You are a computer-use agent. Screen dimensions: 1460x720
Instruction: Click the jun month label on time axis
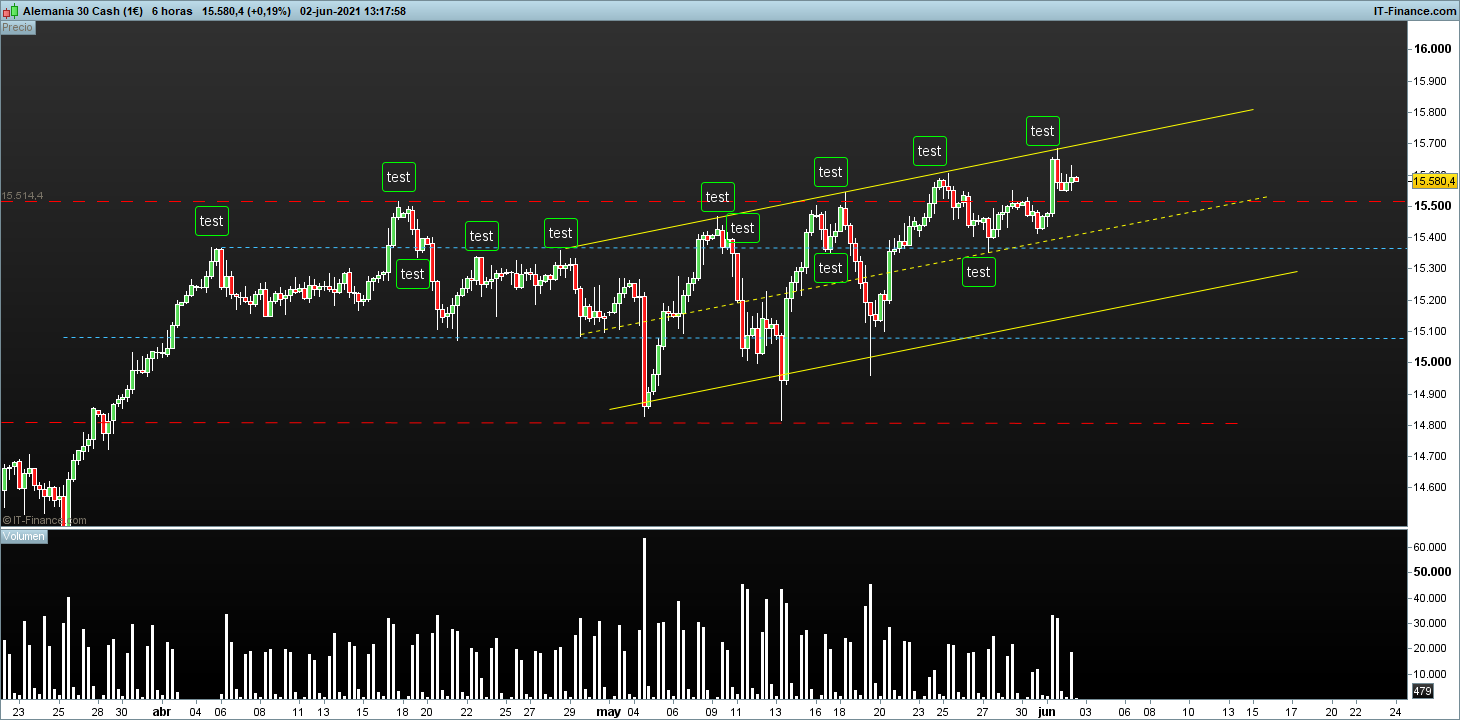click(x=1047, y=712)
